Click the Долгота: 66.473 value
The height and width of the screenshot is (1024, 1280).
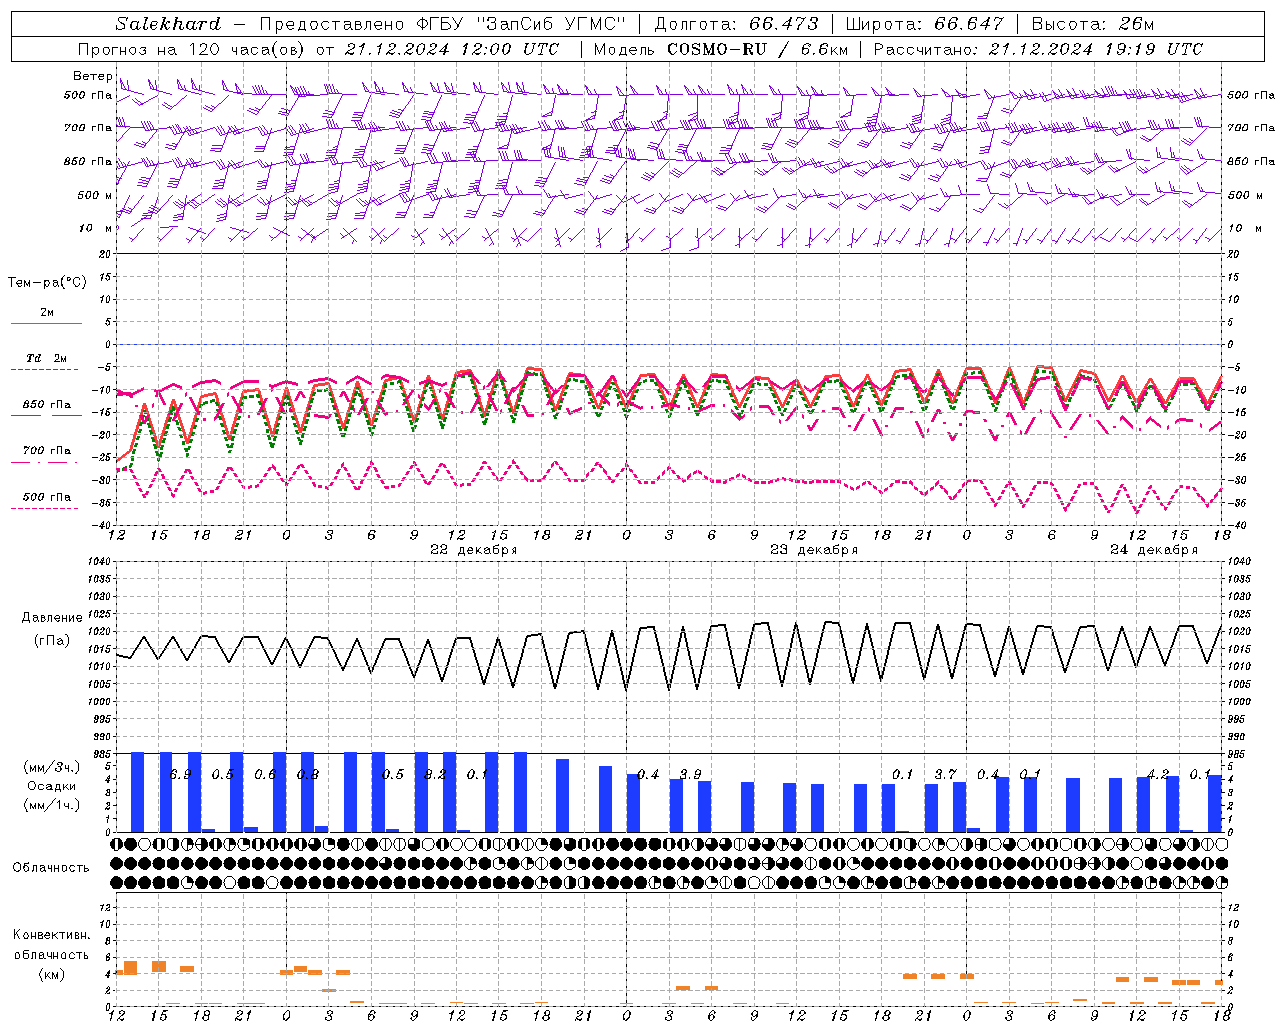tap(736, 24)
